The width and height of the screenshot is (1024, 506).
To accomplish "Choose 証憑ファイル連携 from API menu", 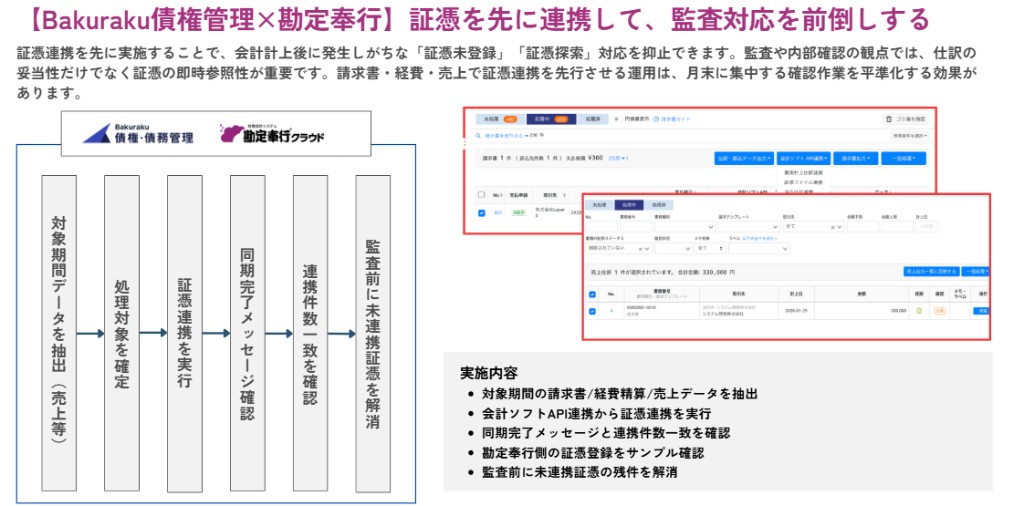I will click(x=803, y=182).
